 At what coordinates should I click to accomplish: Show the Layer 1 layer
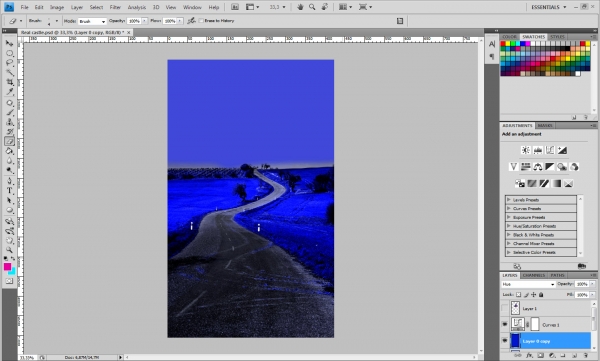tap(505, 308)
